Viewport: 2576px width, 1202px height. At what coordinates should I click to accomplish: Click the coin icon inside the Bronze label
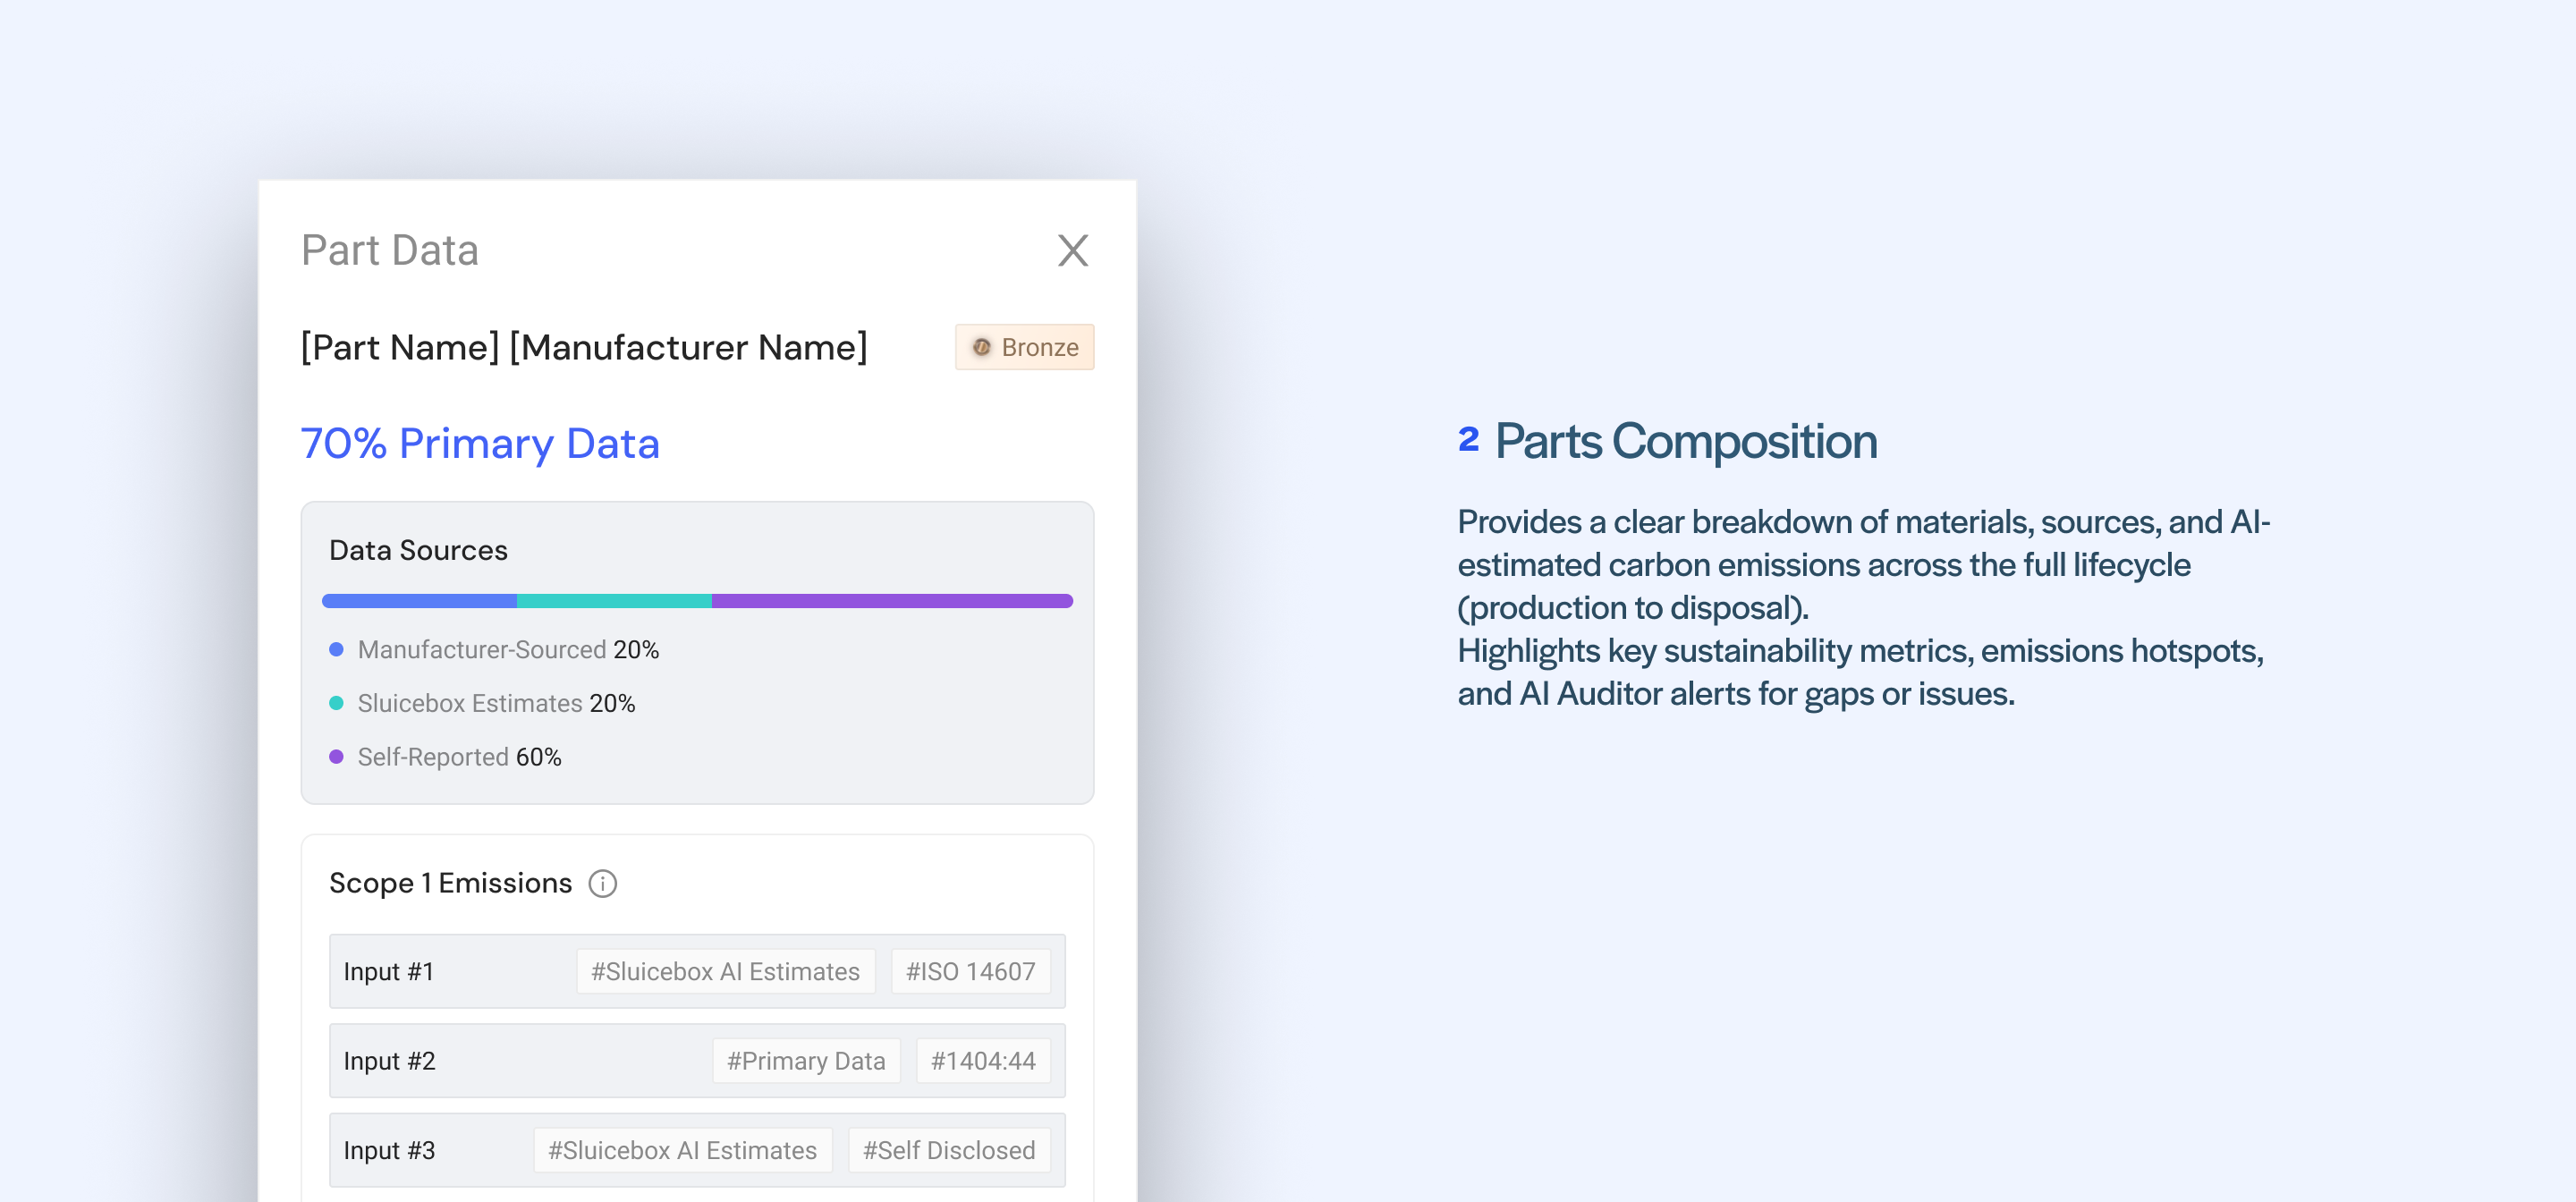pyautogui.click(x=982, y=347)
